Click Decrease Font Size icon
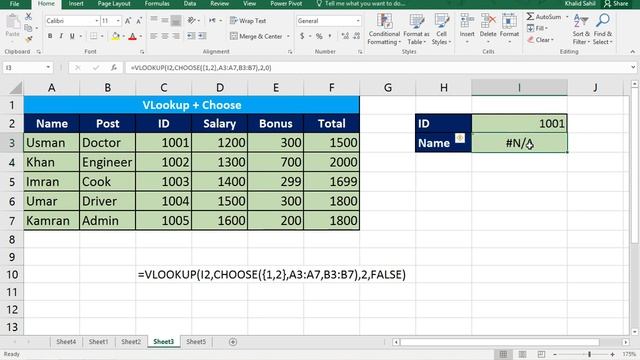This screenshot has height=360, width=640. 139,21
